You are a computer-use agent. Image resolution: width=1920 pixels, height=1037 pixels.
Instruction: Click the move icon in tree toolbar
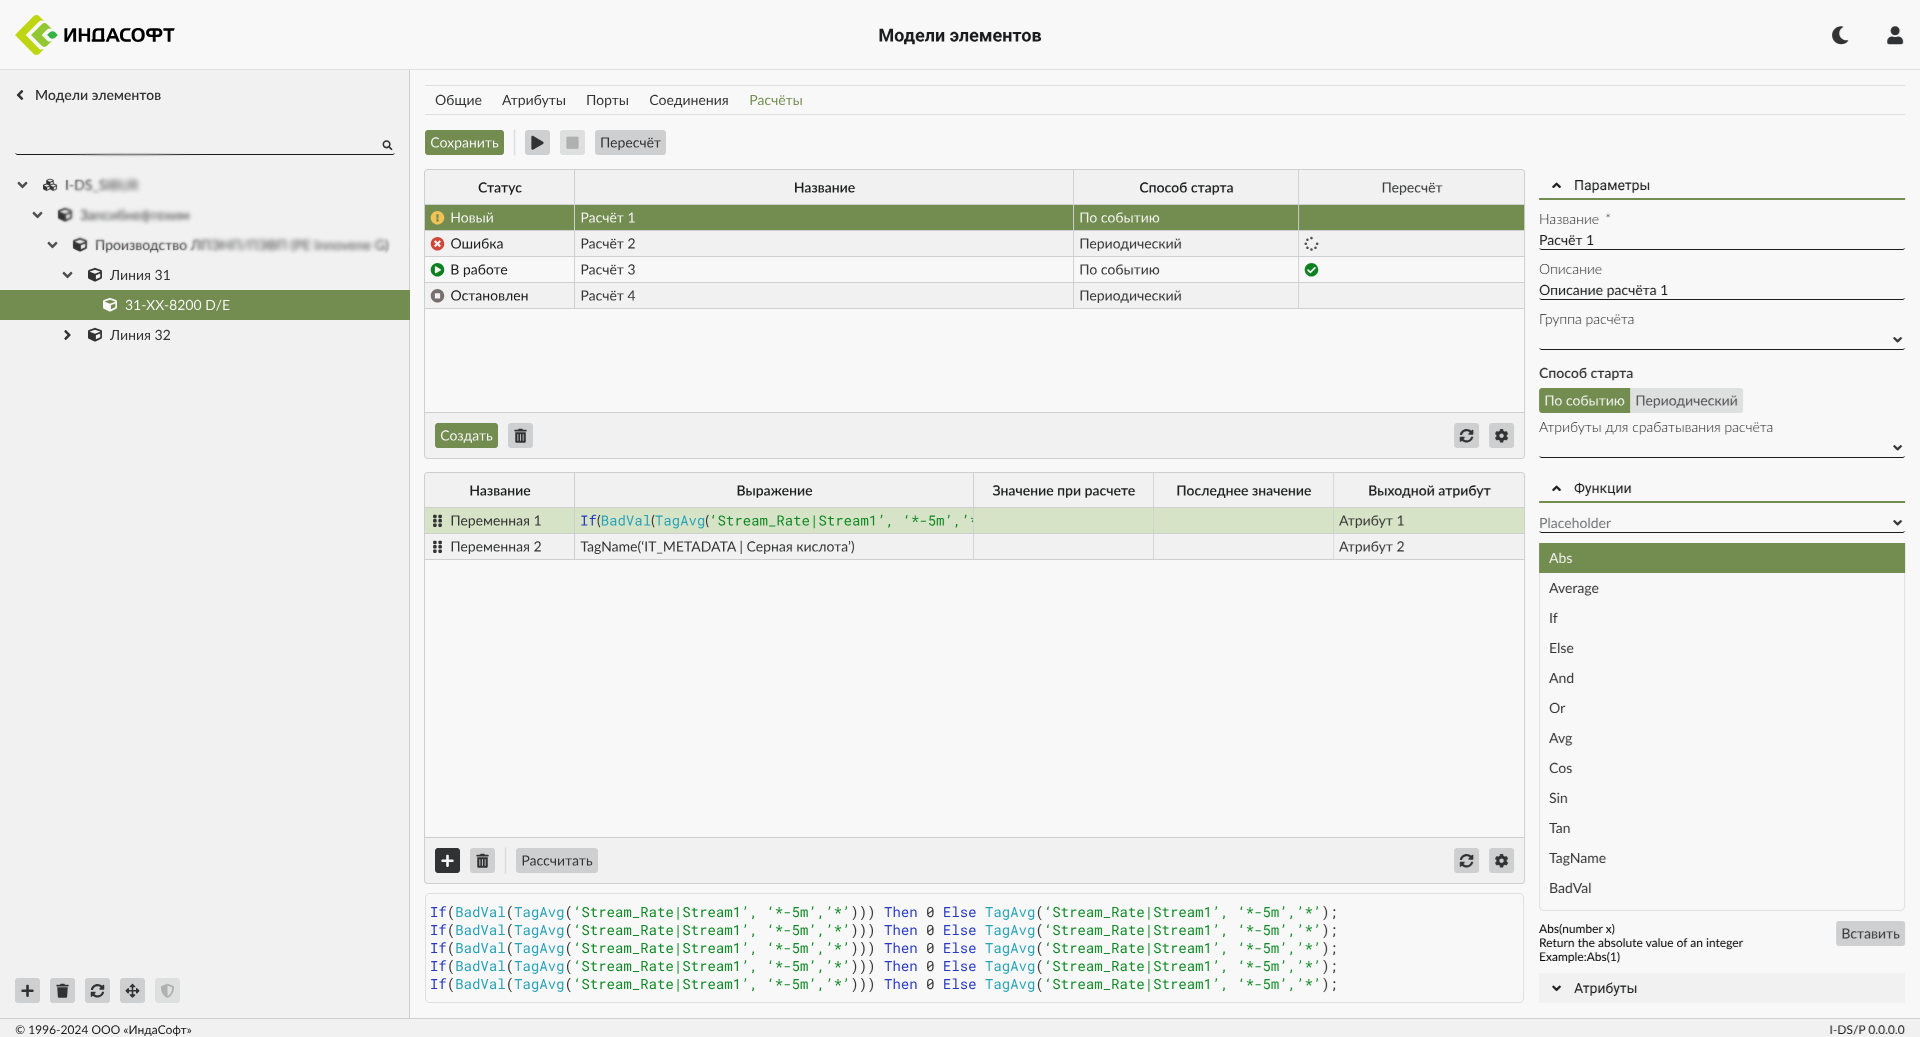[x=132, y=991]
